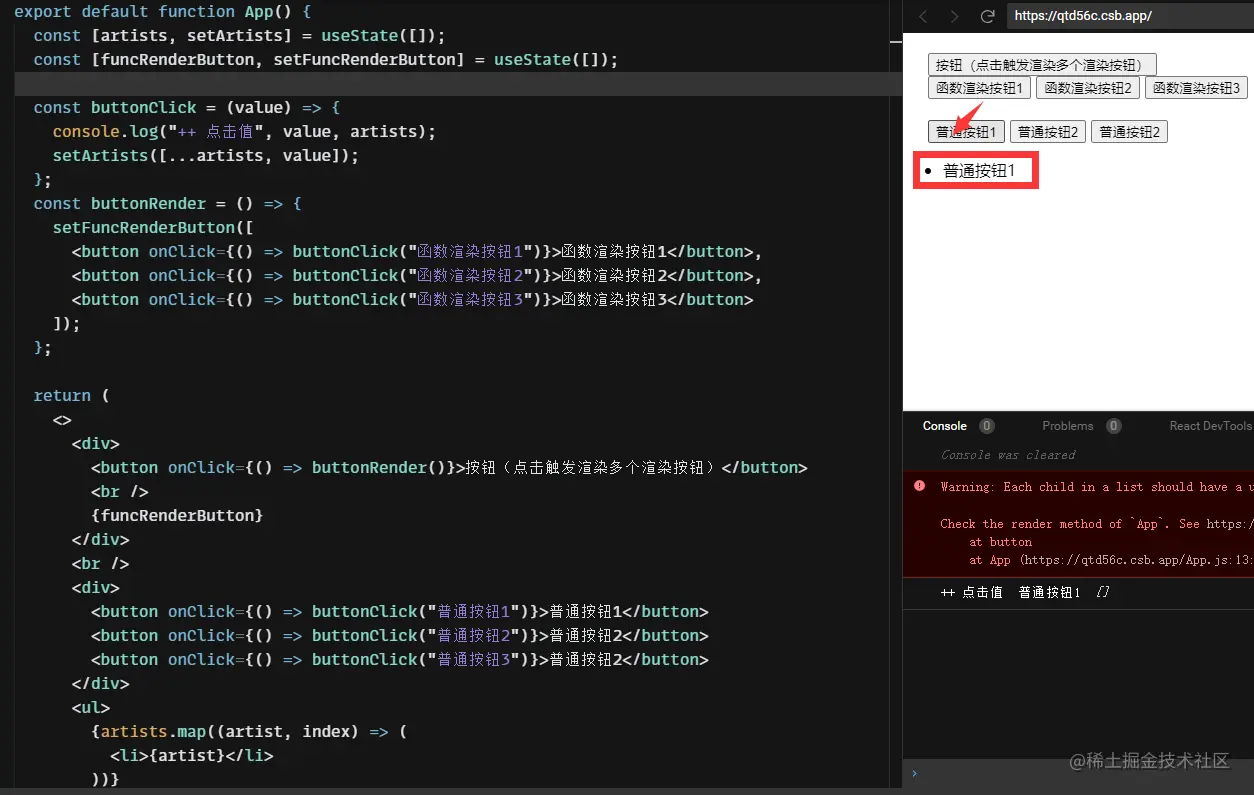Click the "at App (https://qtd56c.csb.app/App.js" stack line
This screenshot has width=1254, height=795.
(x=1111, y=561)
